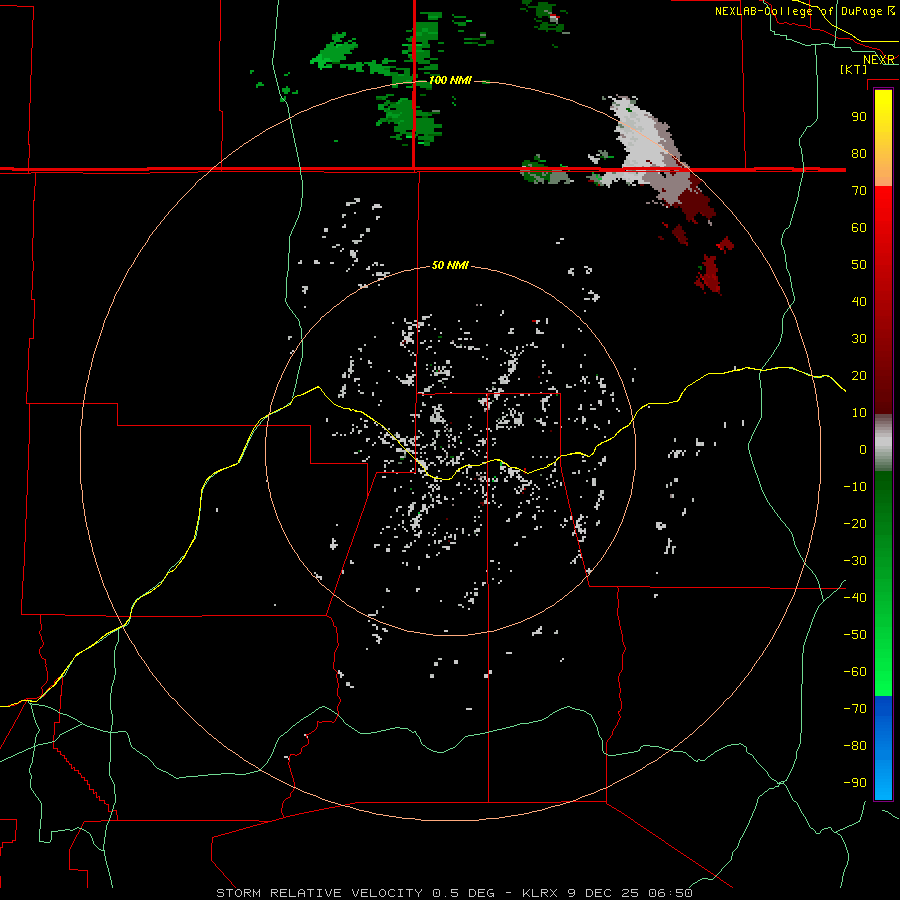900x900 pixels.
Task: Pick the -70 label on the color scale
Action: [855, 708]
